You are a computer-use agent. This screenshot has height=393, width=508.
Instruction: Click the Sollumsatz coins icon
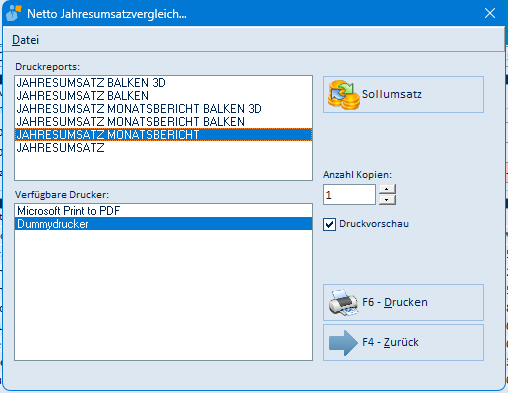(343, 95)
